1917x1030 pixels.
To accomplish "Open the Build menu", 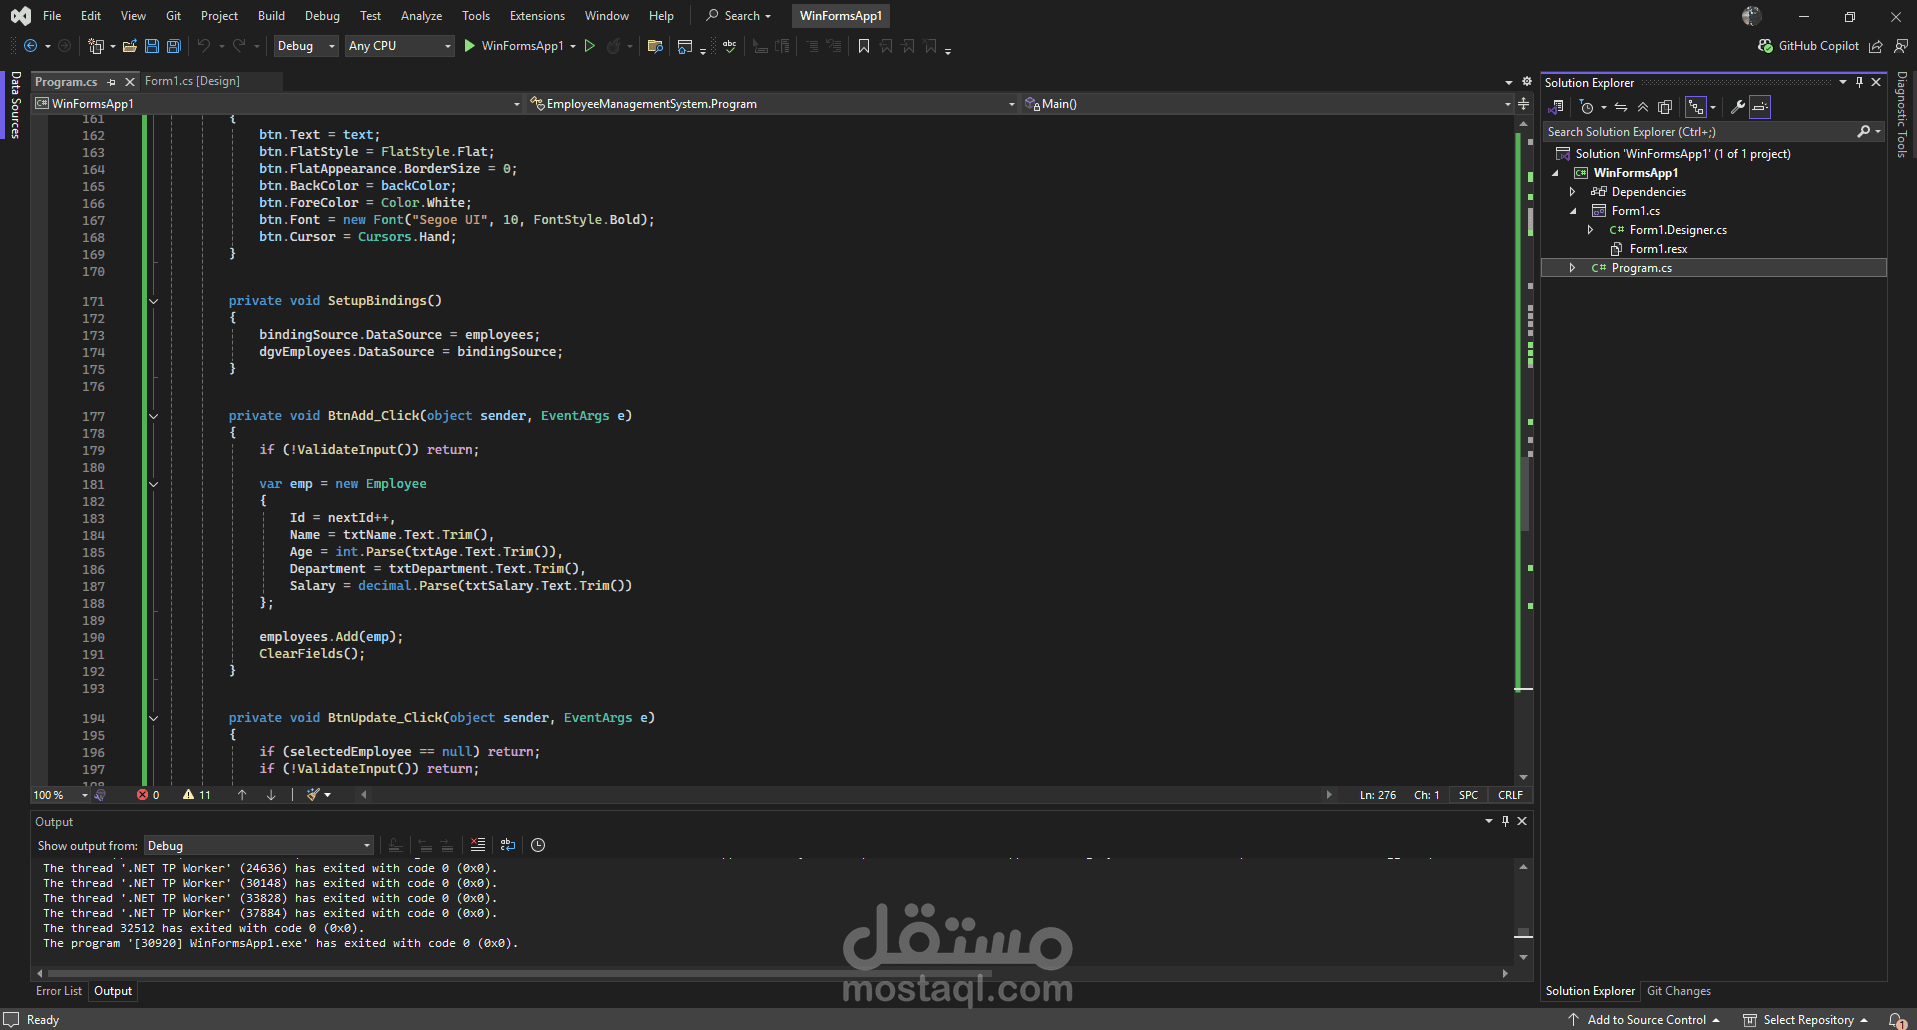I will tap(271, 16).
